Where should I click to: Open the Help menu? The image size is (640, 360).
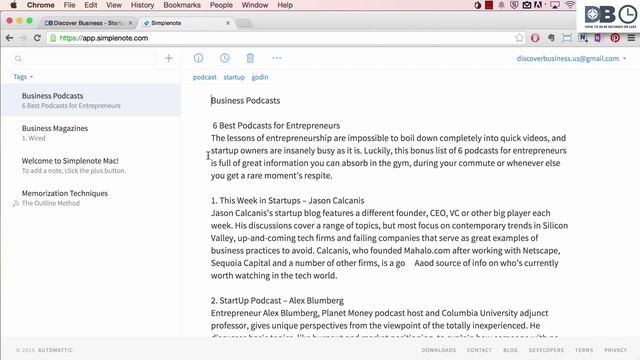click(x=285, y=5)
